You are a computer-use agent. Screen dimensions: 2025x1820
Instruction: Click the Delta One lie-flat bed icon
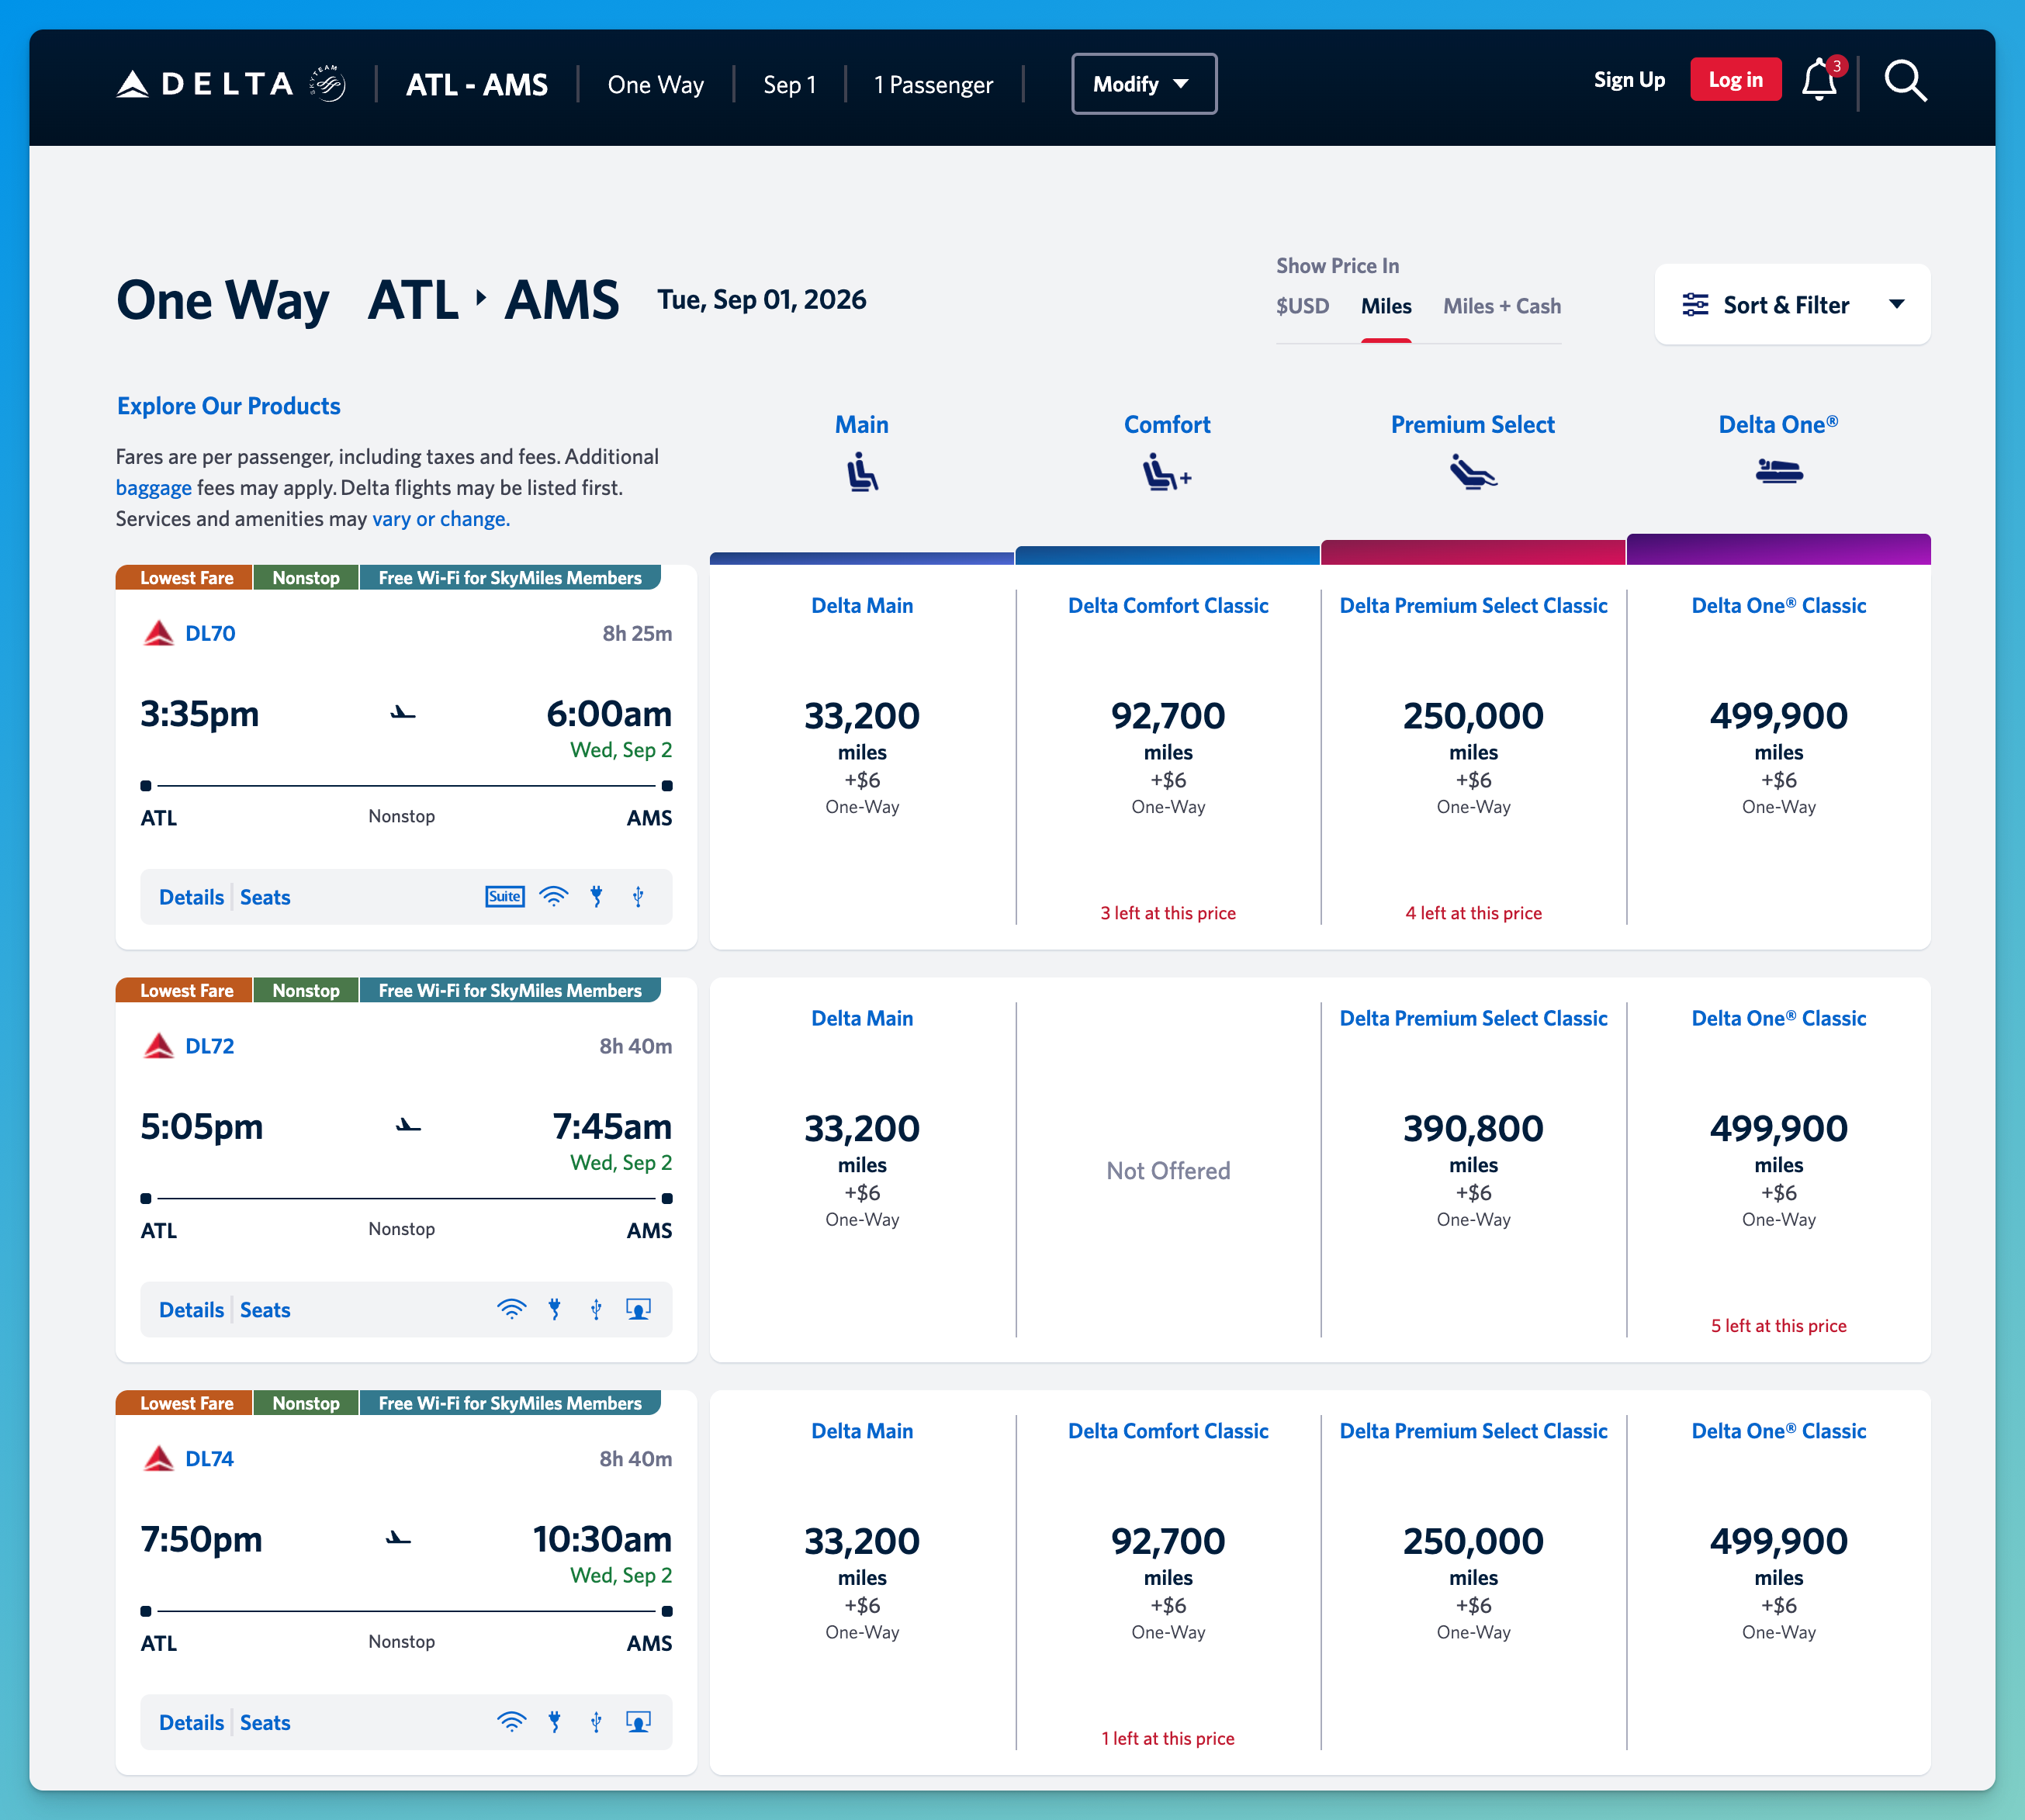1779,470
